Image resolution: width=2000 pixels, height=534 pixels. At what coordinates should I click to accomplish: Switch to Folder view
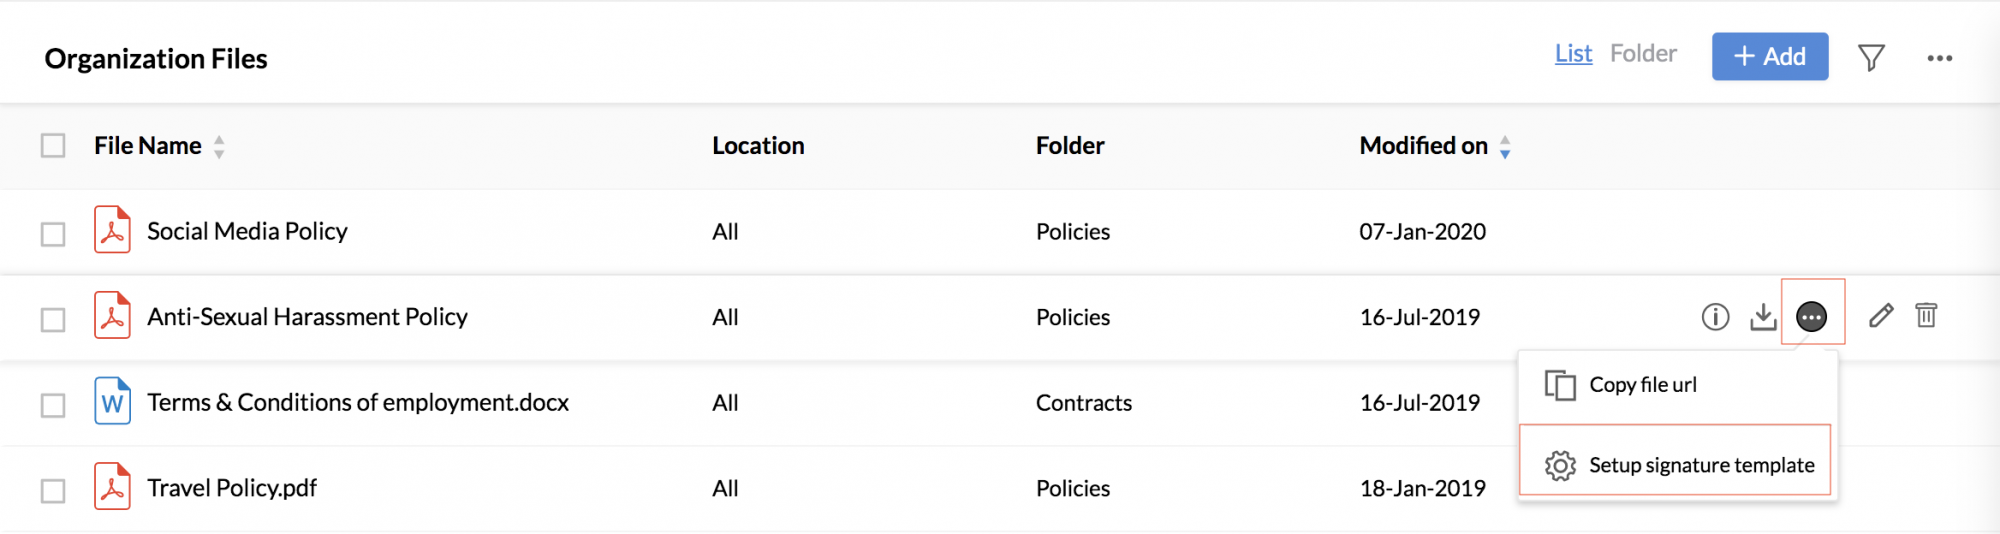pos(1643,54)
